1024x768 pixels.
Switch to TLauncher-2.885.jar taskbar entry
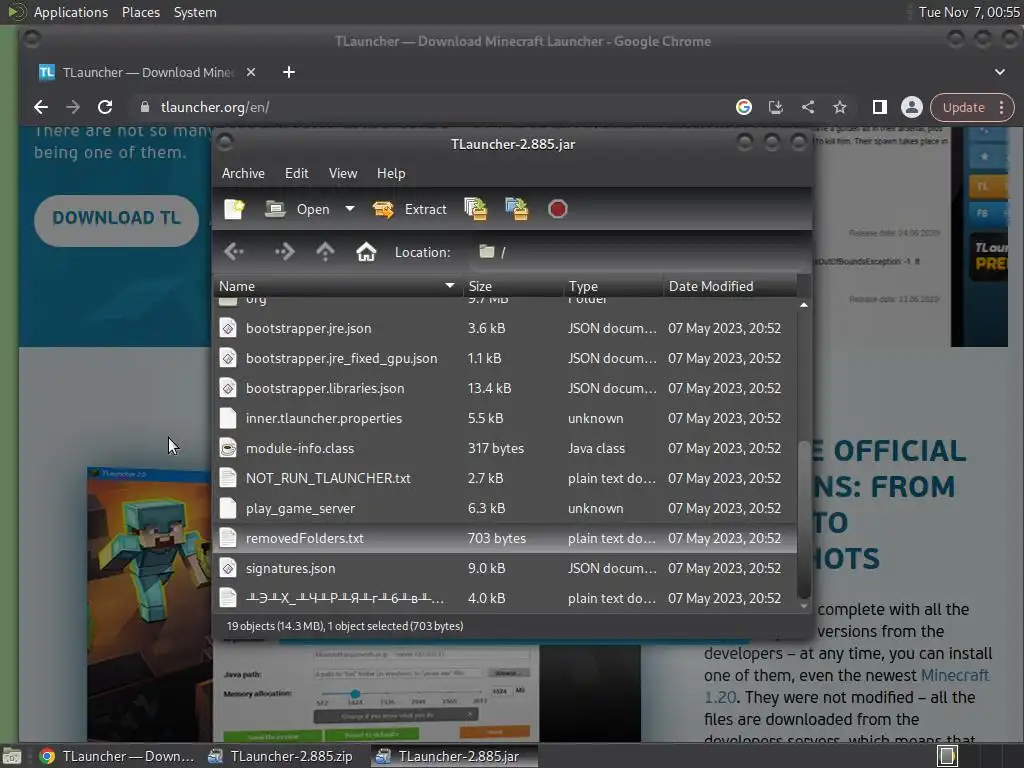point(455,756)
